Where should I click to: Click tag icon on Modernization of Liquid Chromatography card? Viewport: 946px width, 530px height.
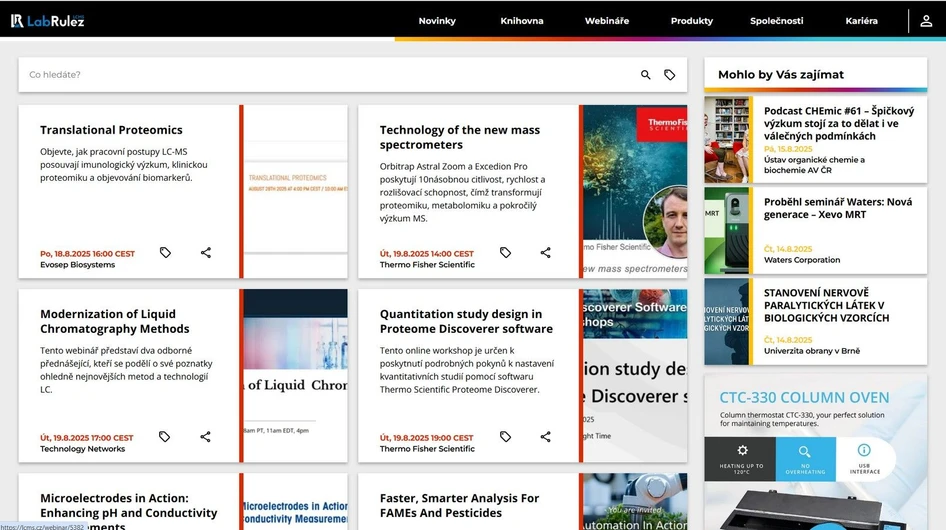[x=165, y=437]
